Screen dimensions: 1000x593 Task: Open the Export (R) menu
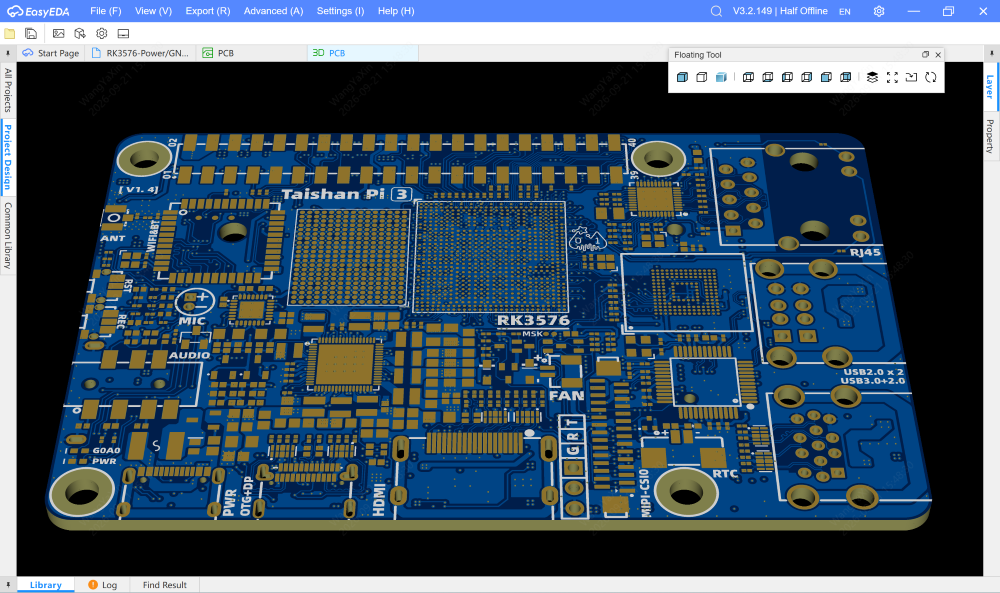tap(208, 11)
